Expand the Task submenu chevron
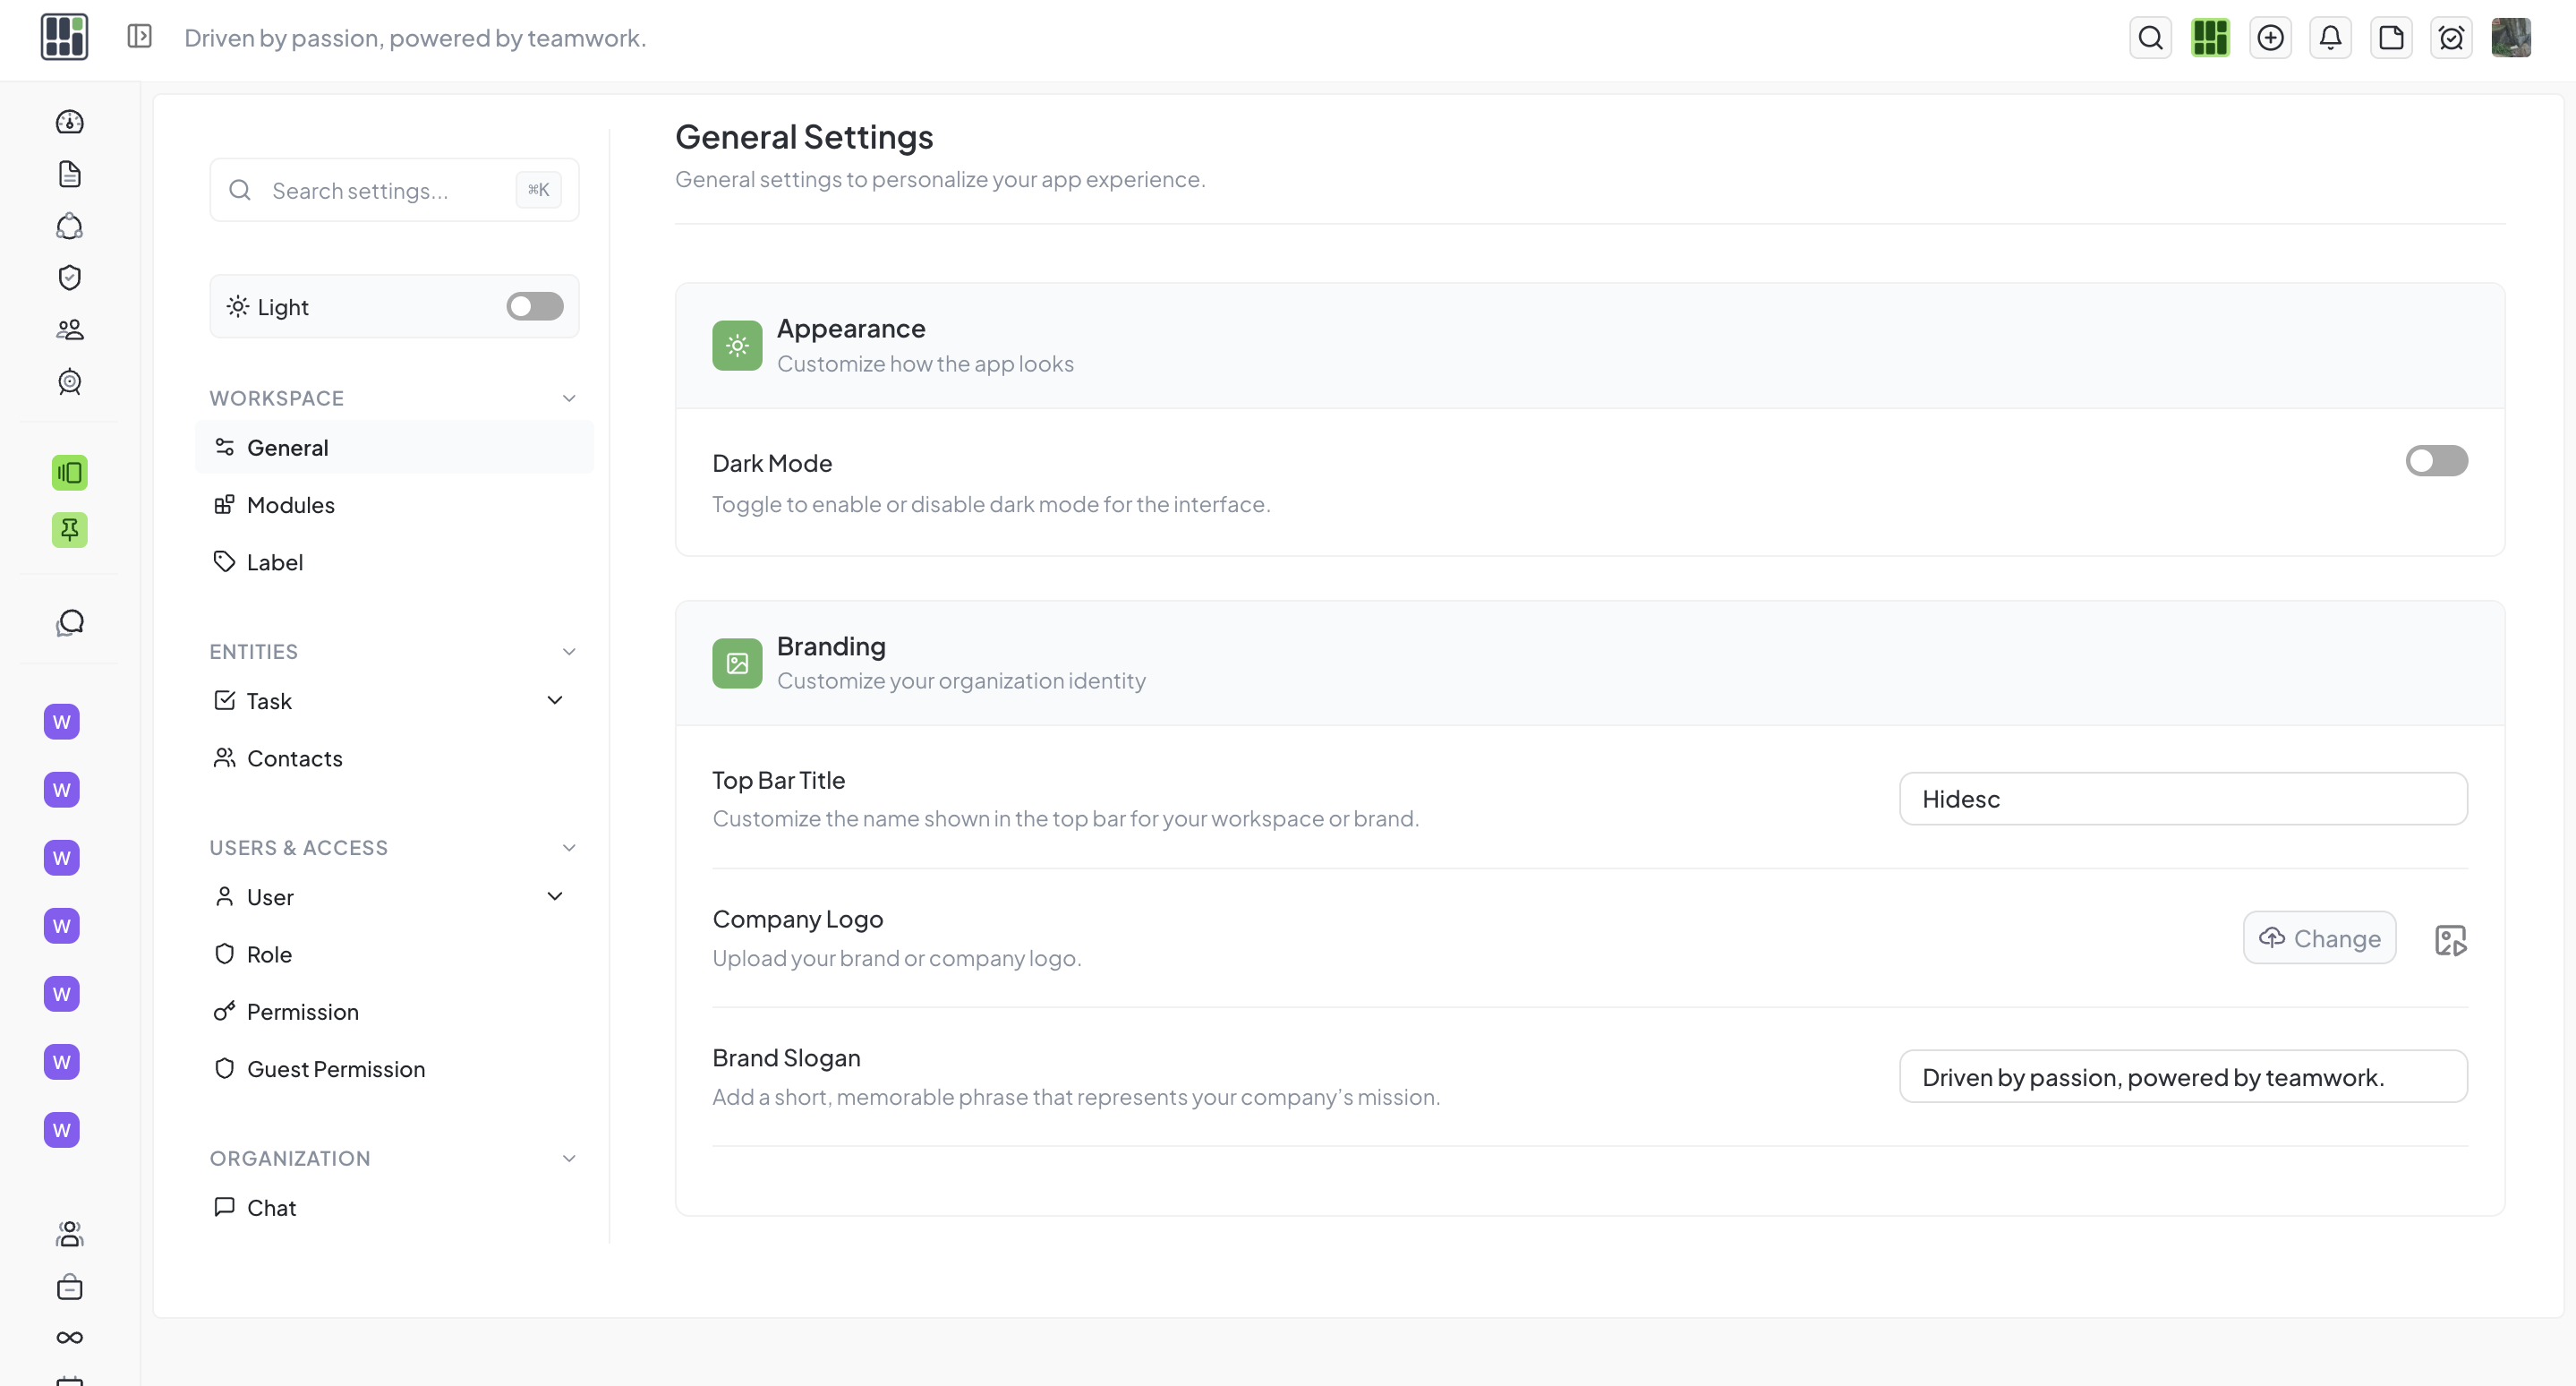The height and width of the screenshot is (1386, 2576). pos(555,700)
